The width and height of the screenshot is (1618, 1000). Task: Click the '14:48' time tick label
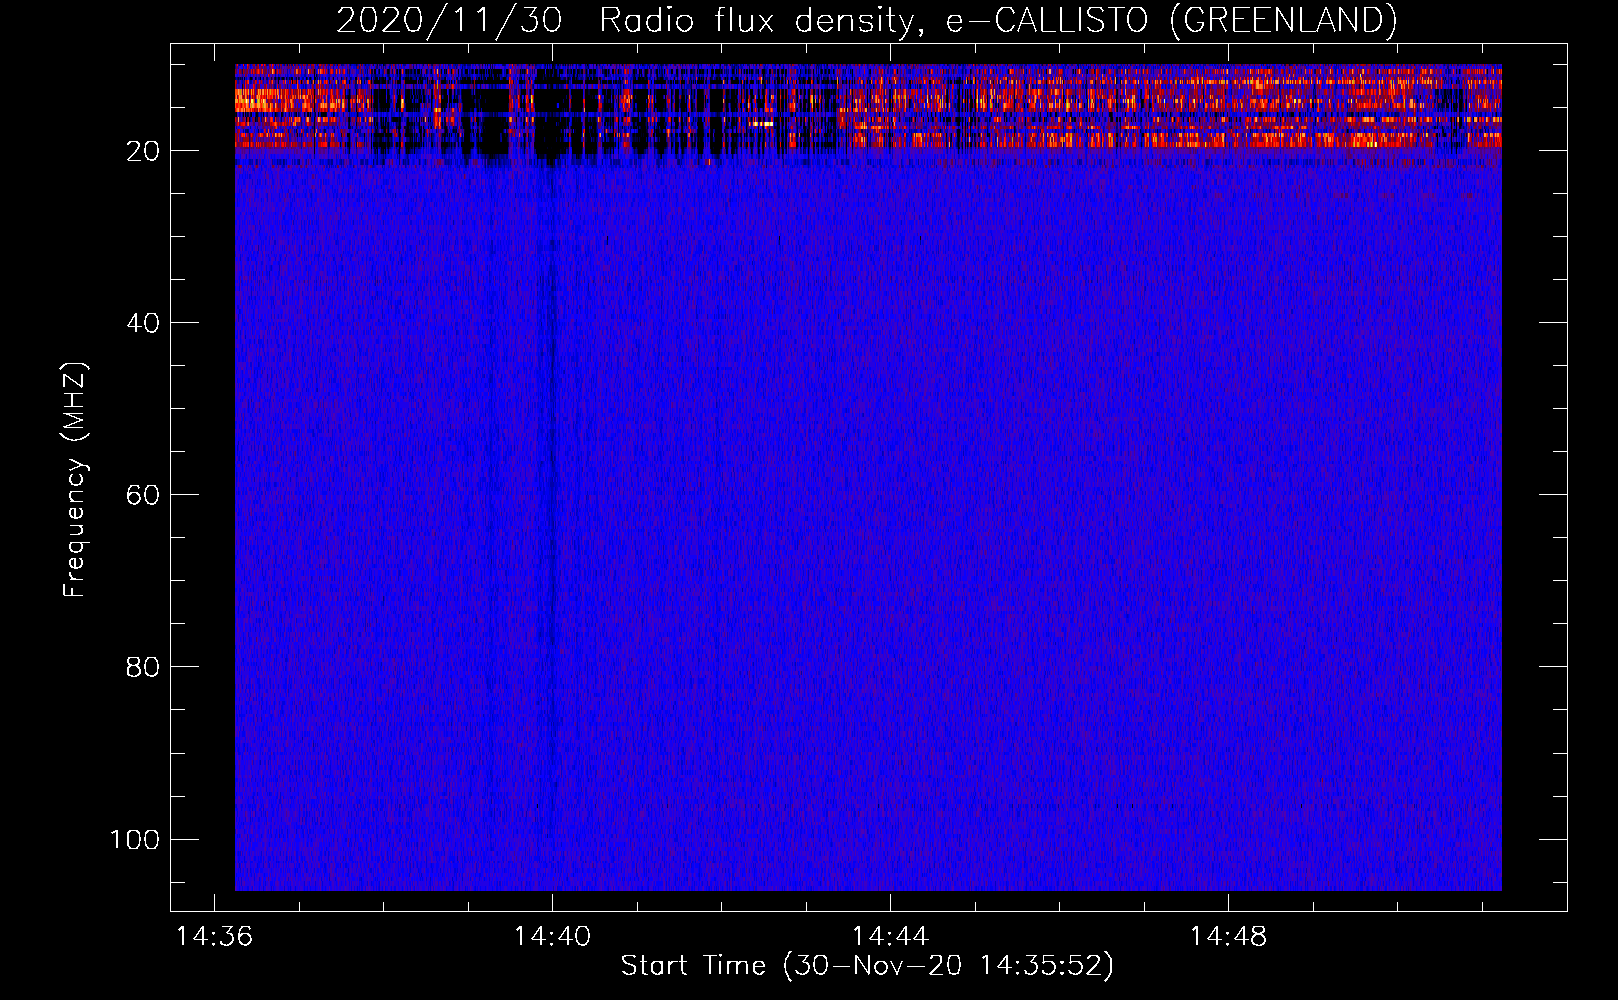coord(1228,937)
